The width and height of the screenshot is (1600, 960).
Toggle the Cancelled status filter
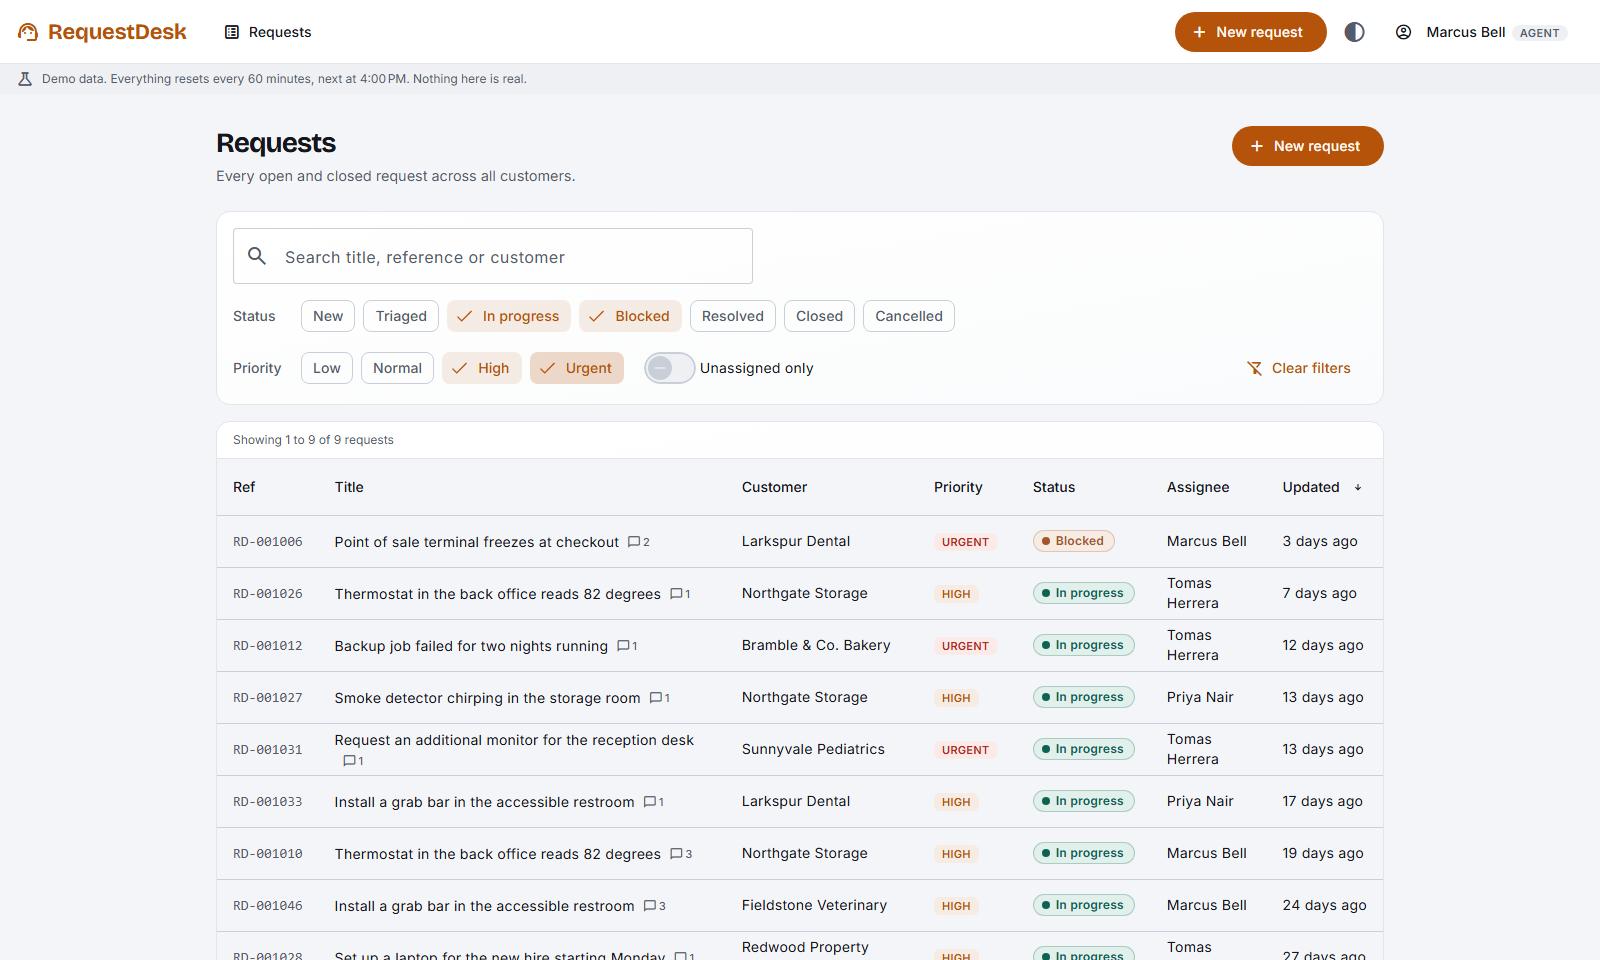[909, 316]
